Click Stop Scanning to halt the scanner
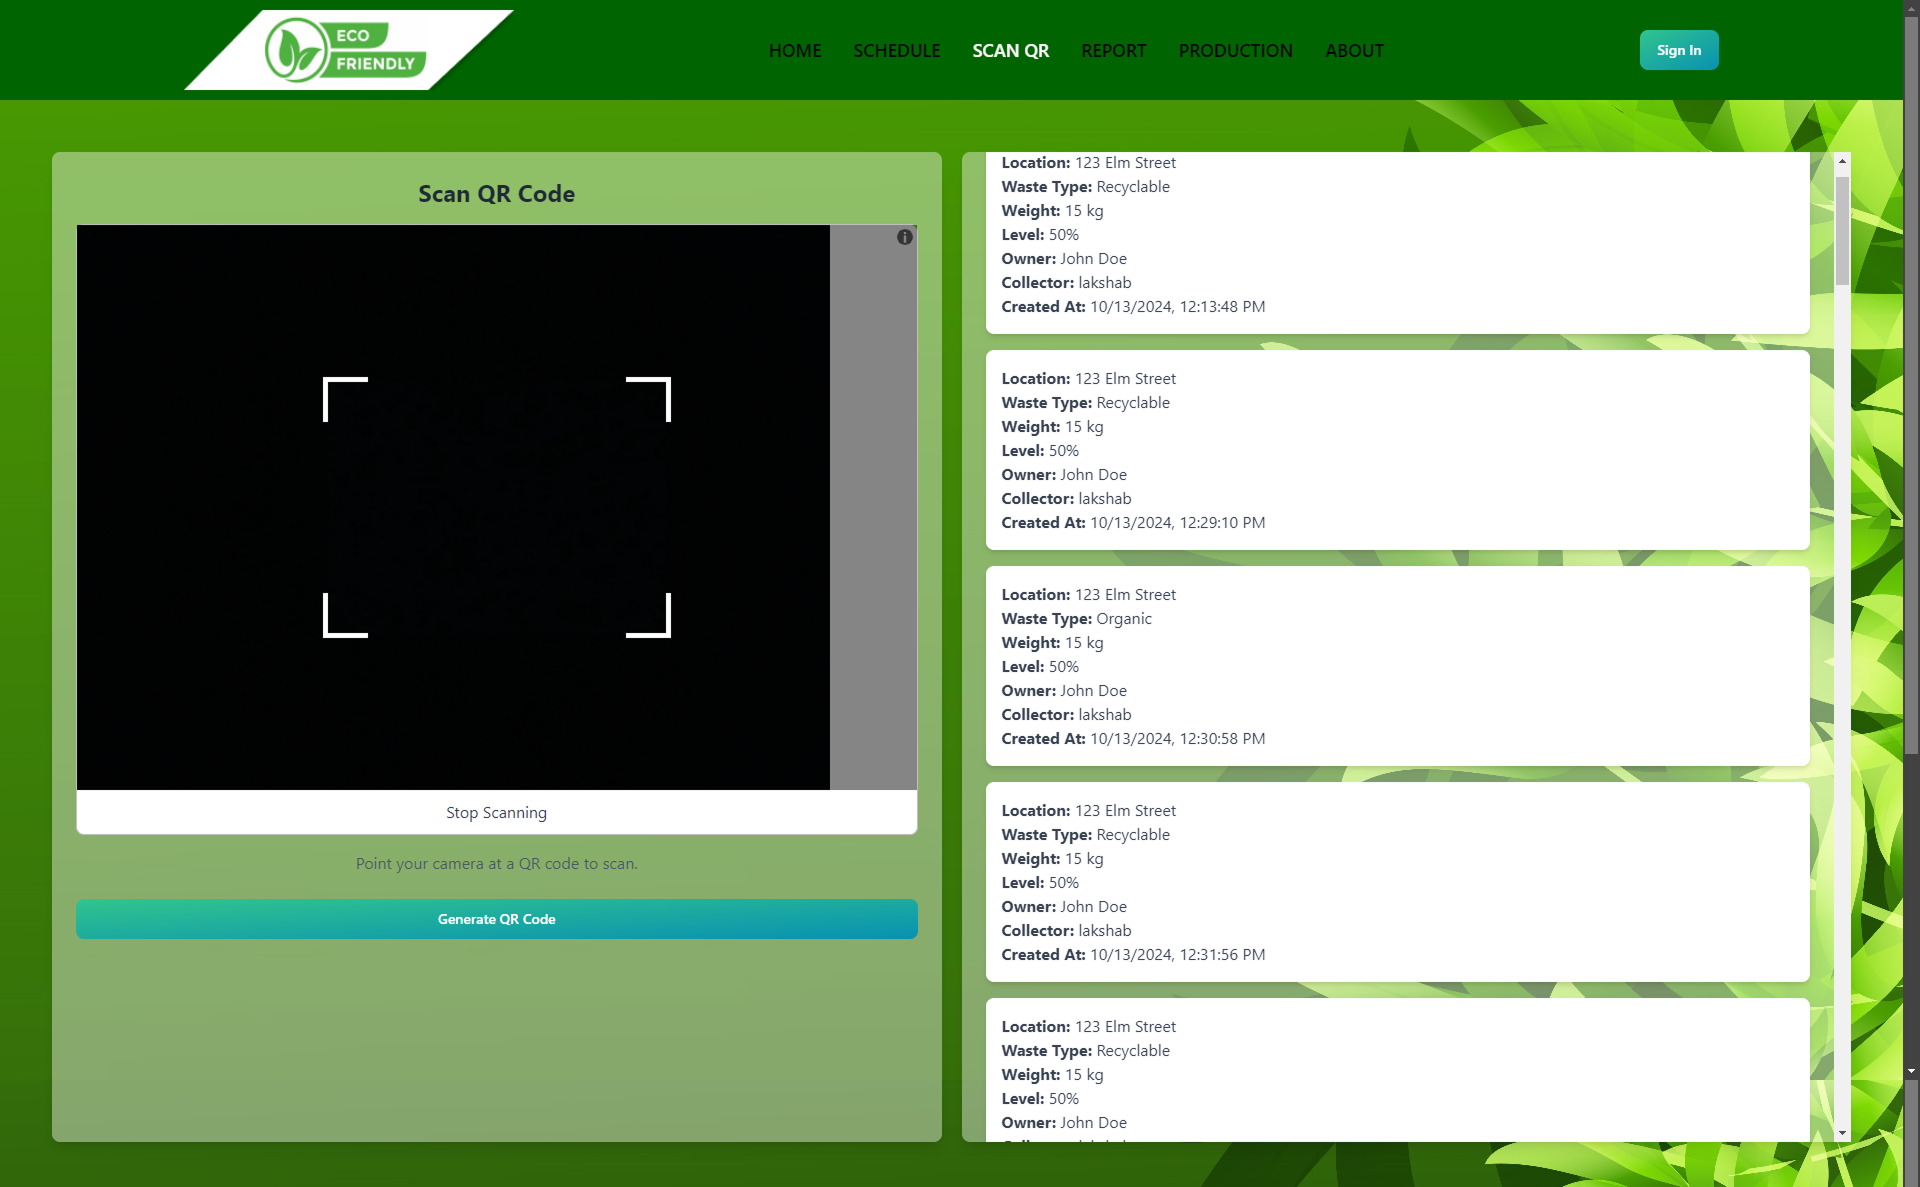The image size is (1920, 1187). 496,812
